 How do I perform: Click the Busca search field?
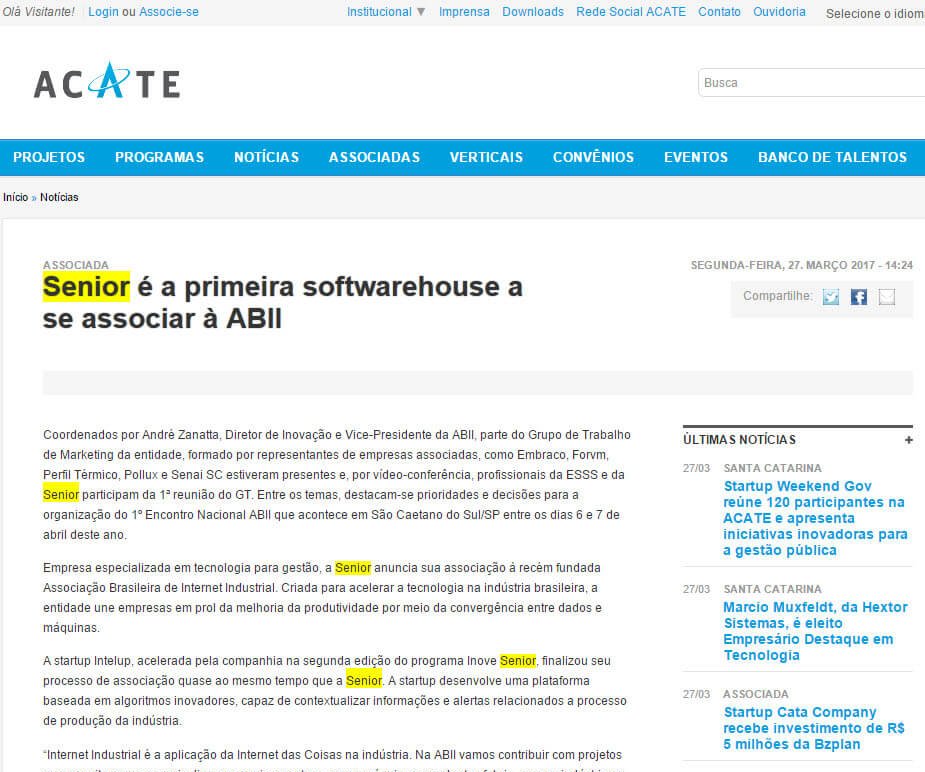(811, 83)
